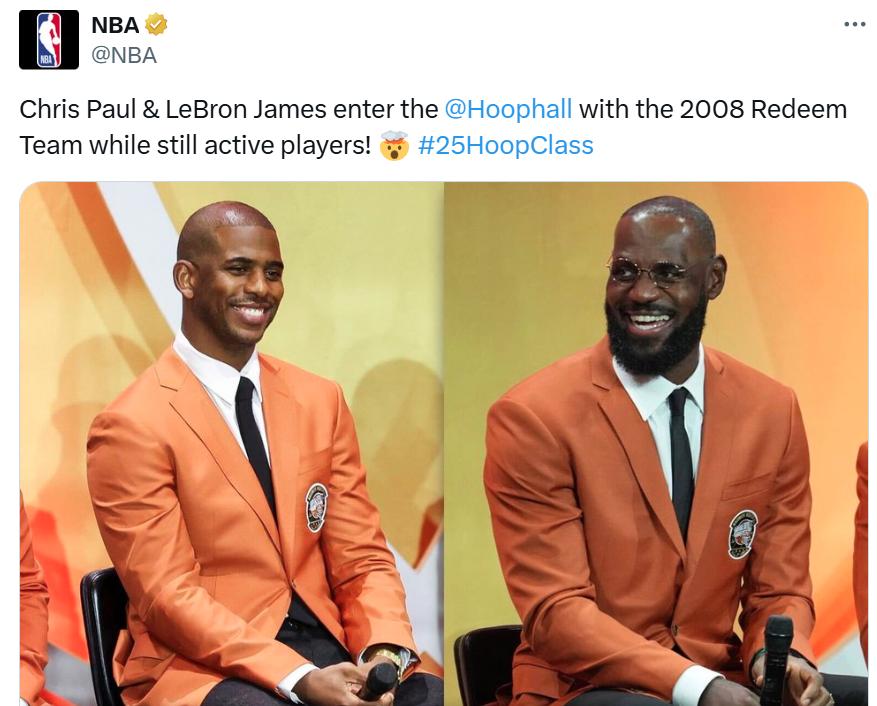Click the jacket crest patch in the right photo
Screen dimensions: 877x706
742,534
